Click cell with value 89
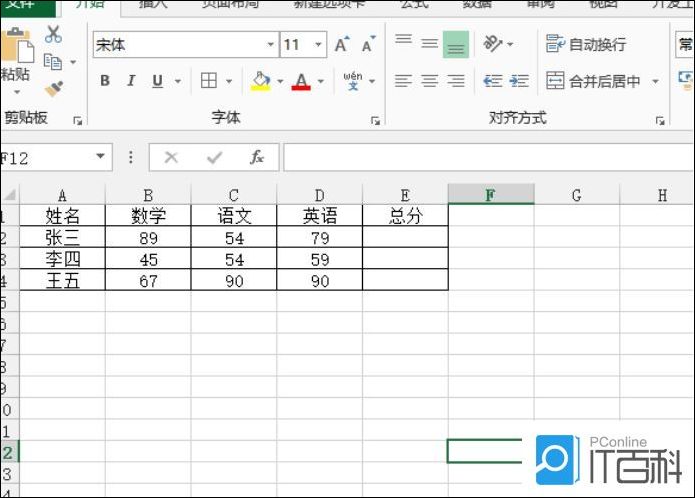The width and height of the screenshot is (695, 498). 148,237
